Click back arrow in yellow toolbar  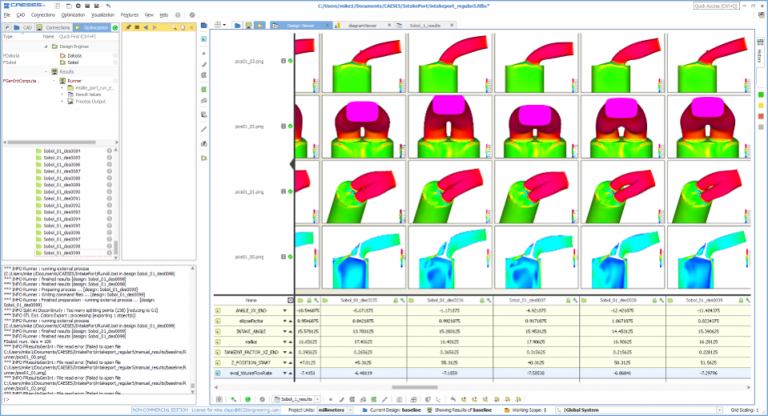pyautogui.click(x=145, y=27)
